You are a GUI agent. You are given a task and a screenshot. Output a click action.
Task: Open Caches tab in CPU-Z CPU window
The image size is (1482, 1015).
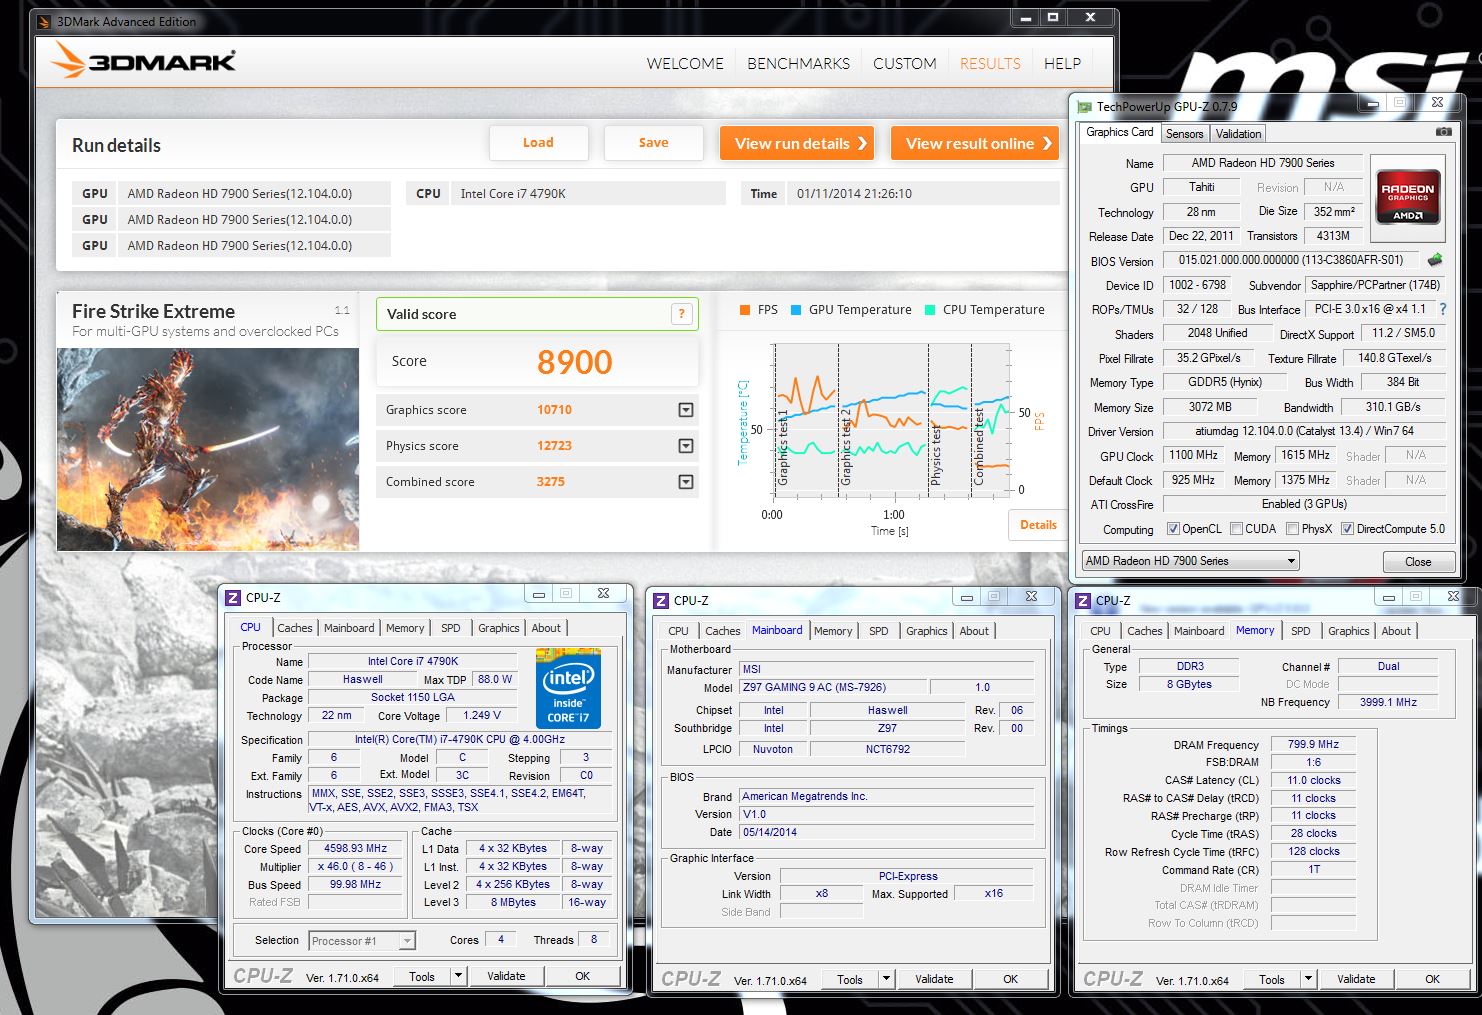click(295, 628)
